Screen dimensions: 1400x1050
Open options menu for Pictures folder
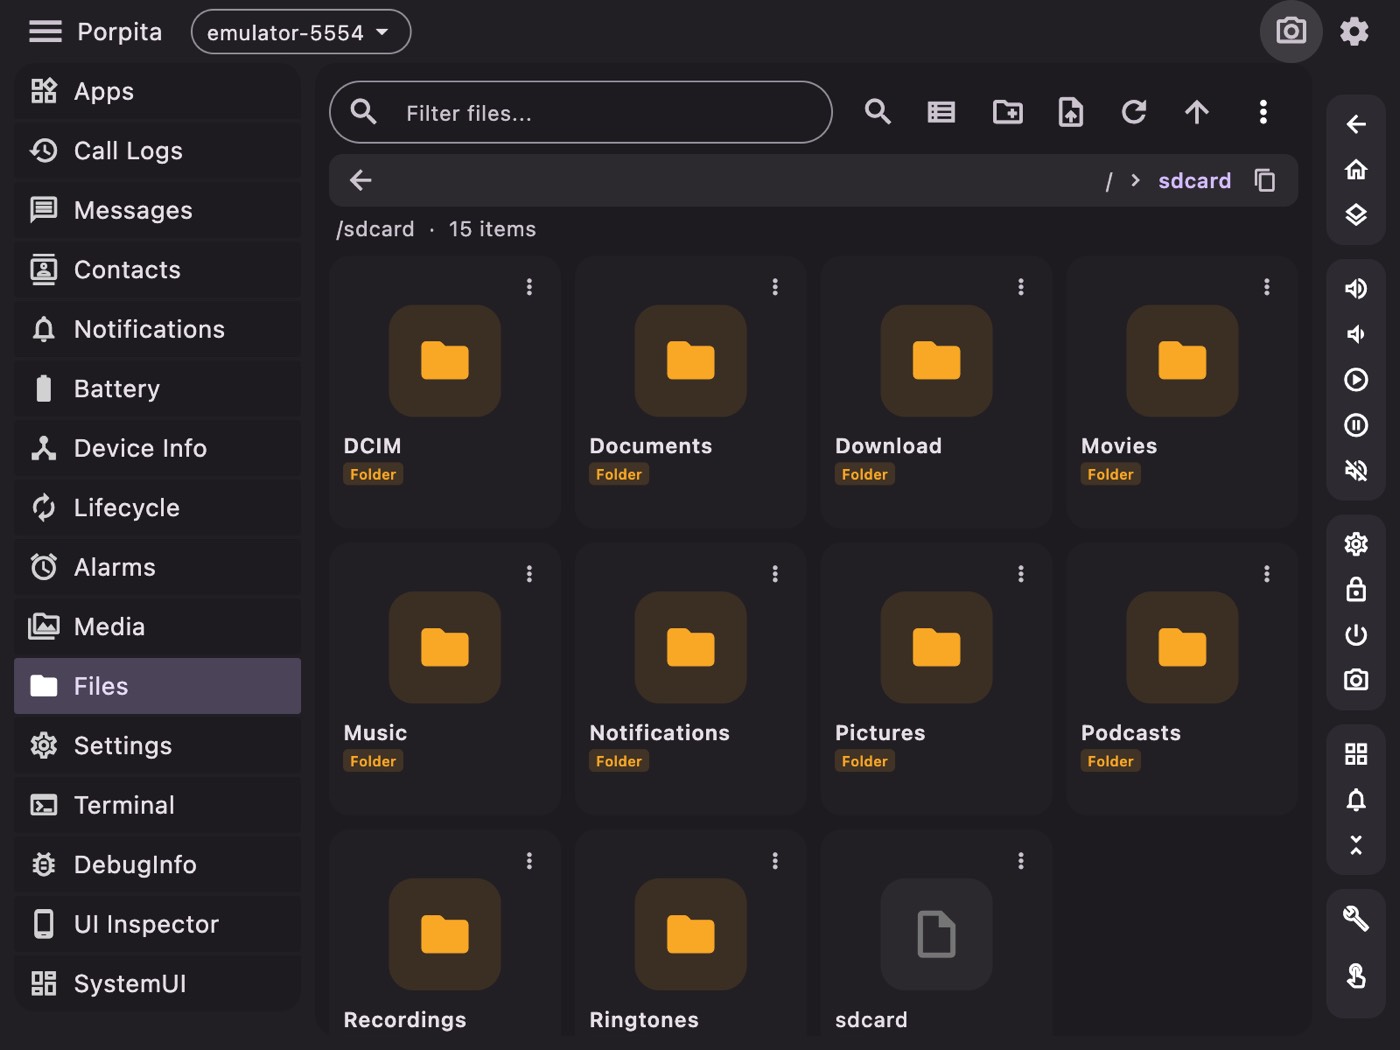(x=1021, y=574)
